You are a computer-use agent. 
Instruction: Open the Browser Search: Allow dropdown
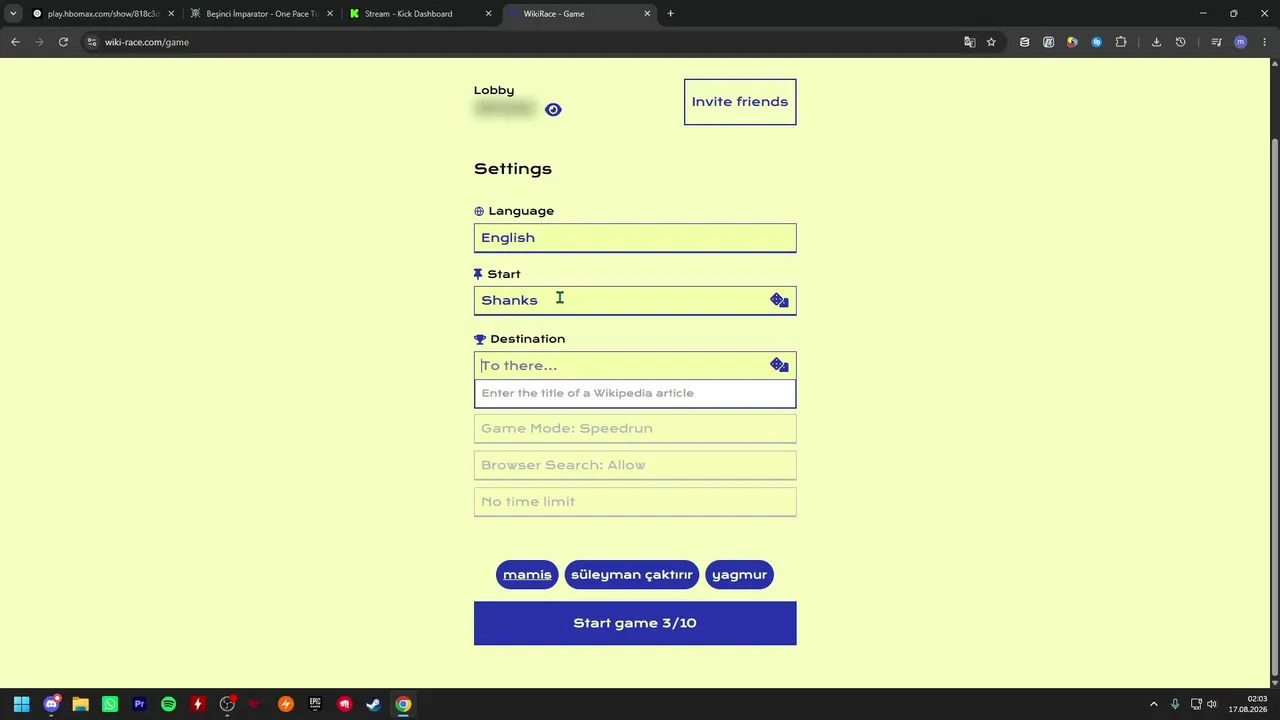(635, 465)
